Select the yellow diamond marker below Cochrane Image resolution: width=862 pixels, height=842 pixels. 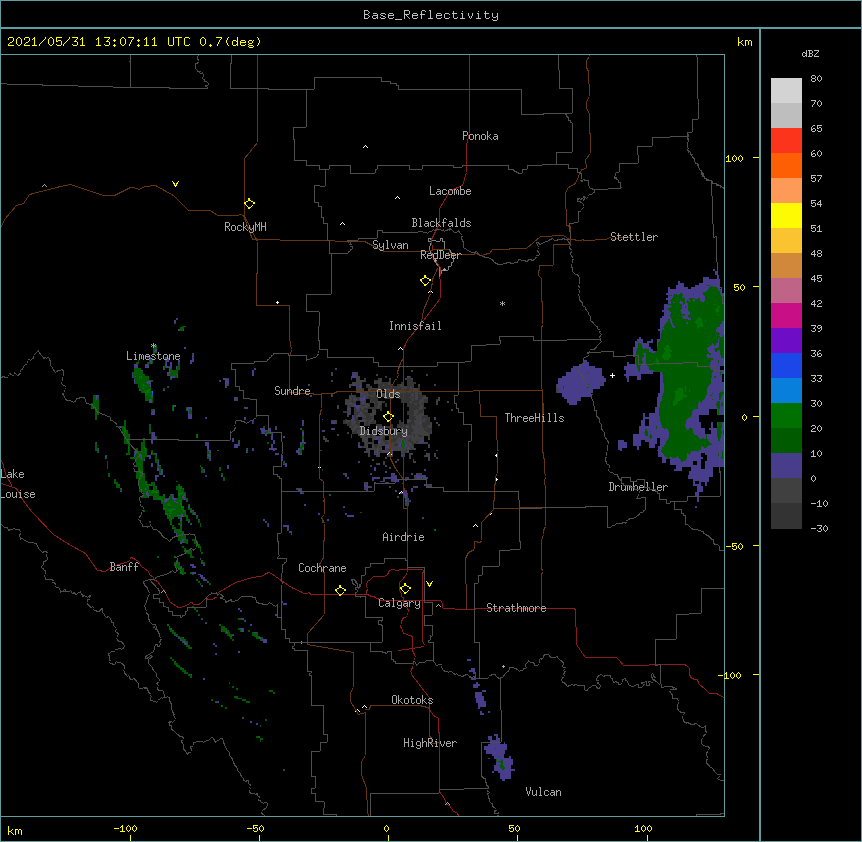(340, 590)
